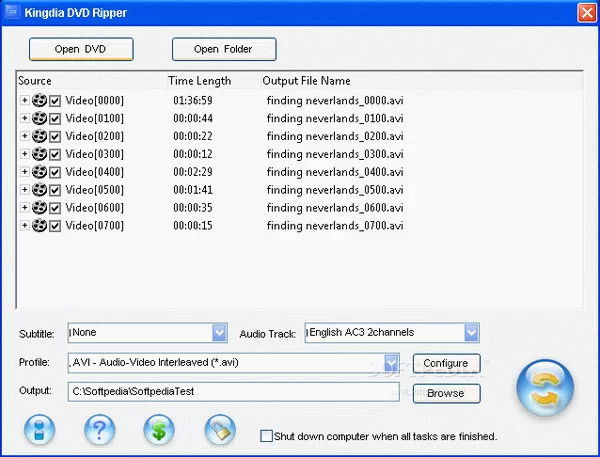
Task: Select the Video[0000] row label
Action: (x=95, y=101)
